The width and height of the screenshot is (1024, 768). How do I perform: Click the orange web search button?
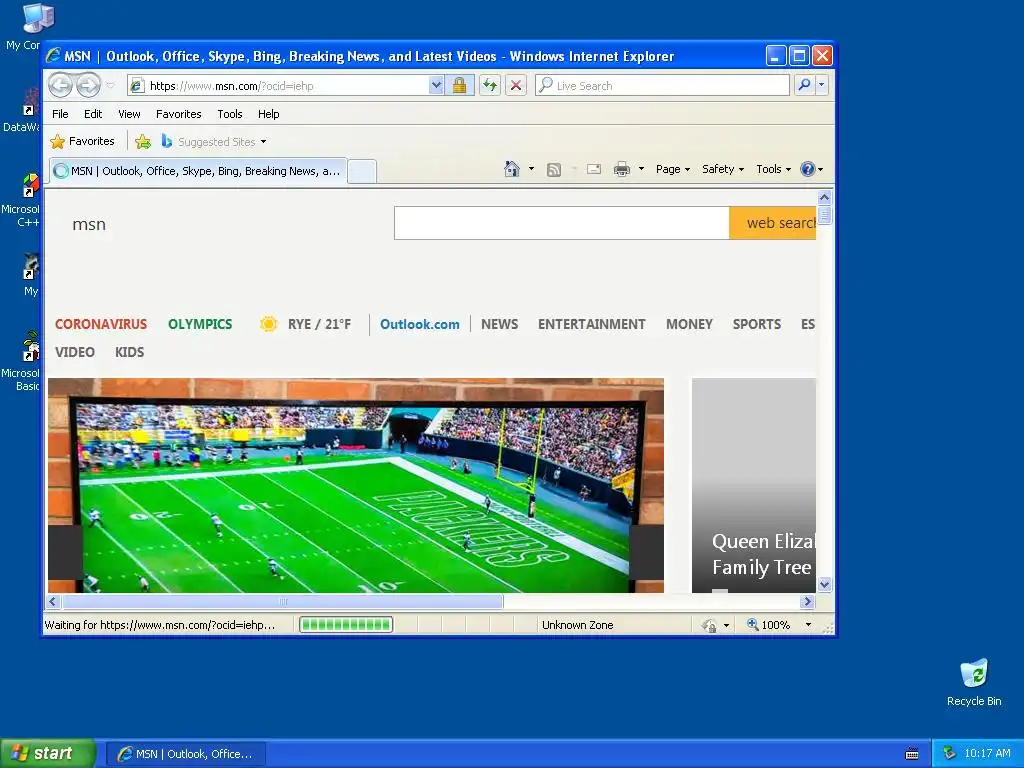[773, 223]
